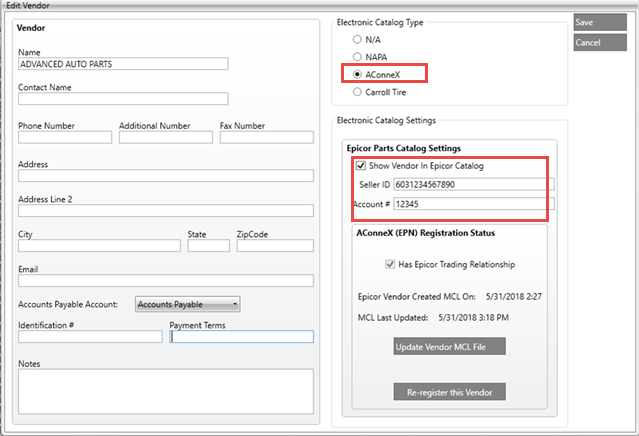Click the Fax Number field
Viewport: 639px width, 436px height.
(267, 137)
